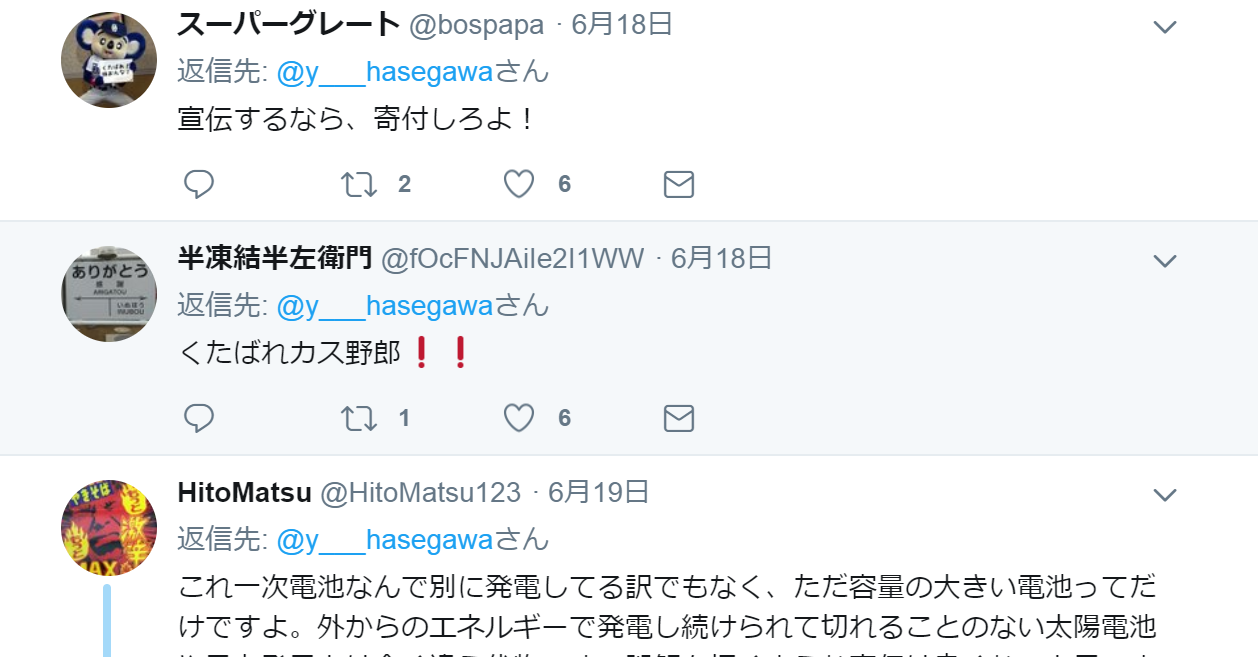This screenshot has width=1258, height=657.
Task: Reply to the 半凍結半左衛門 tweet
Action: (199, 418)
